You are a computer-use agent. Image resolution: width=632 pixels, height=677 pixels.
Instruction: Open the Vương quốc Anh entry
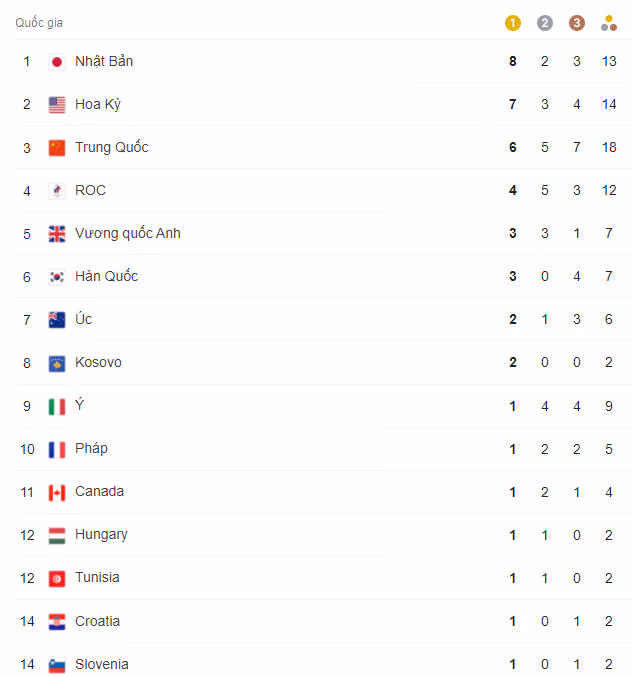point(128,233)
